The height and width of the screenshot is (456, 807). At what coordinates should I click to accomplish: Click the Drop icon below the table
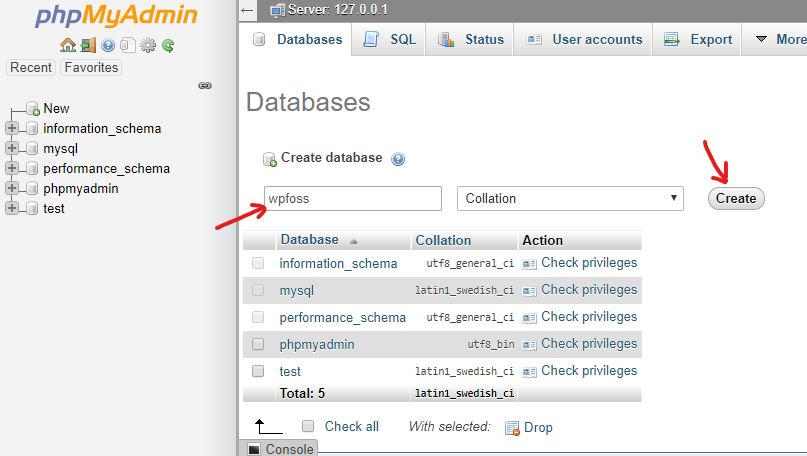point(513,428)
